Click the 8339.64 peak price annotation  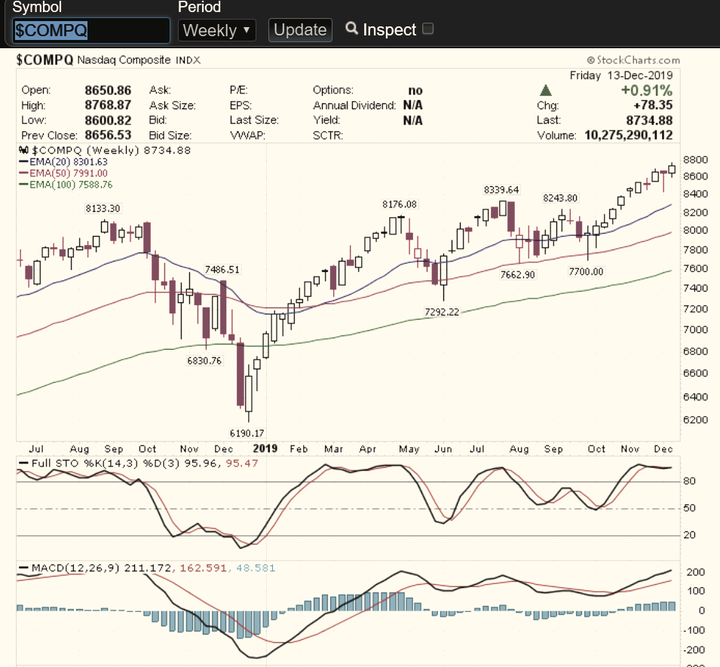[x=501, y=190]
